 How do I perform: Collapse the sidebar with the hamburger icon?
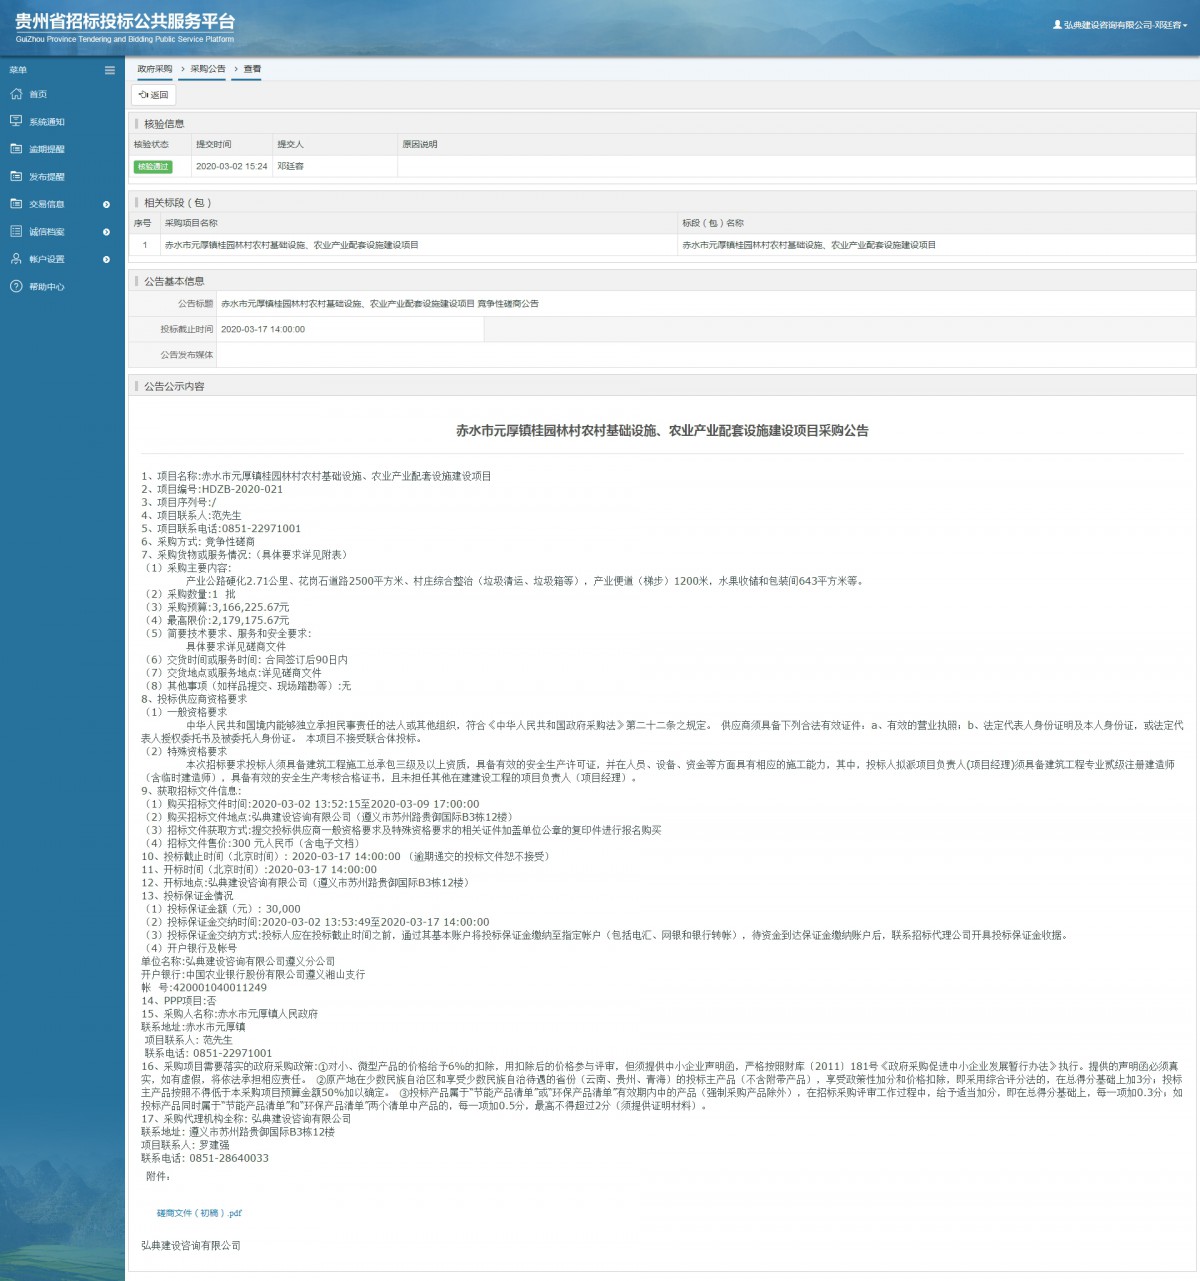pos(110,70)
